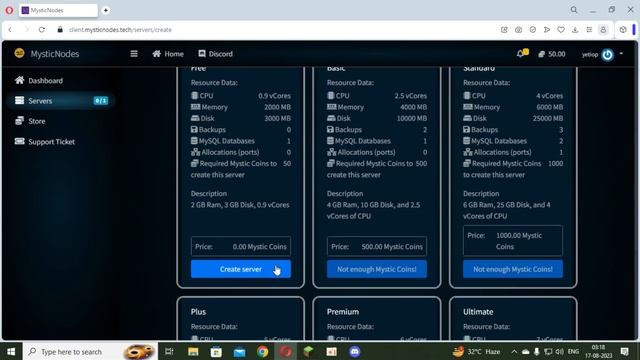The image size is (640, 360).
Task: Click the Free plan Memory icon
Action: (196, 107)
